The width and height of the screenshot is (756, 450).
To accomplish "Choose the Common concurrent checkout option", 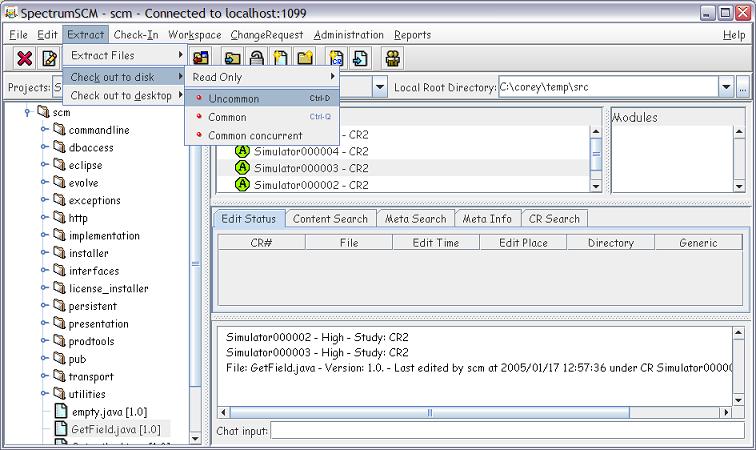I will click(x=262, y=136).
